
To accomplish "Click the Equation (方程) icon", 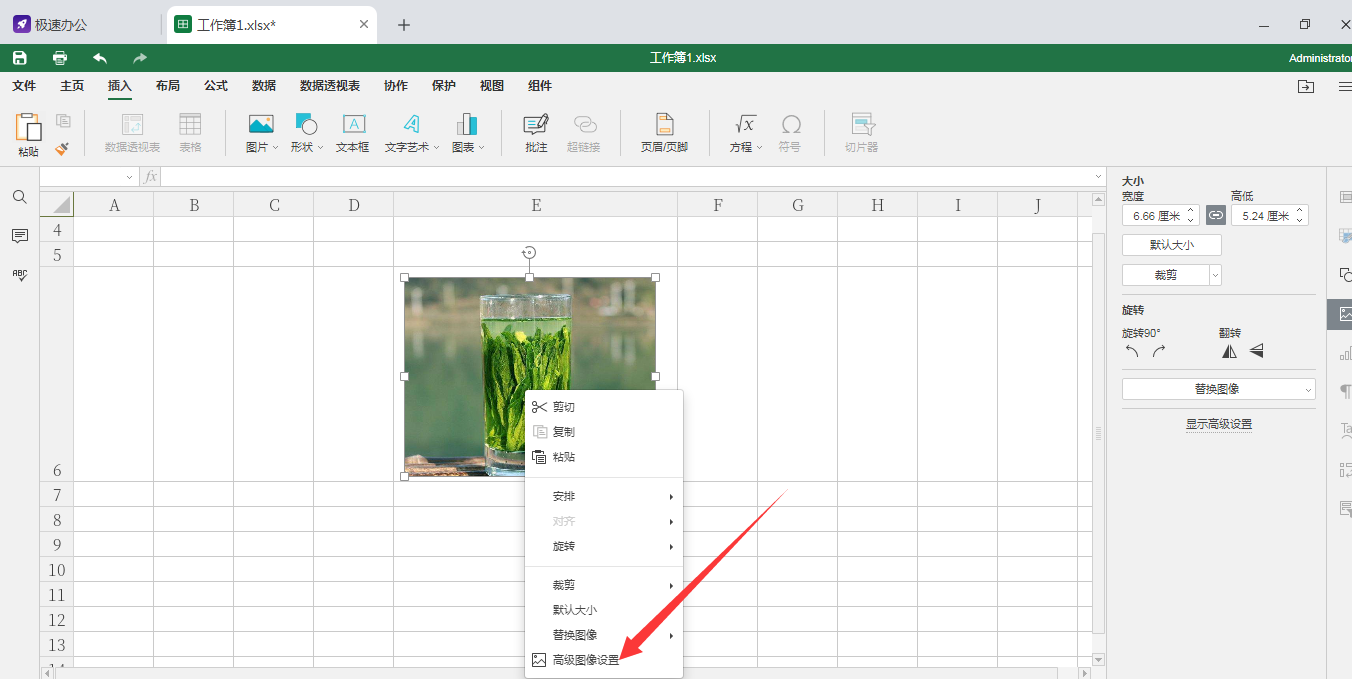I will coord(745,124).
